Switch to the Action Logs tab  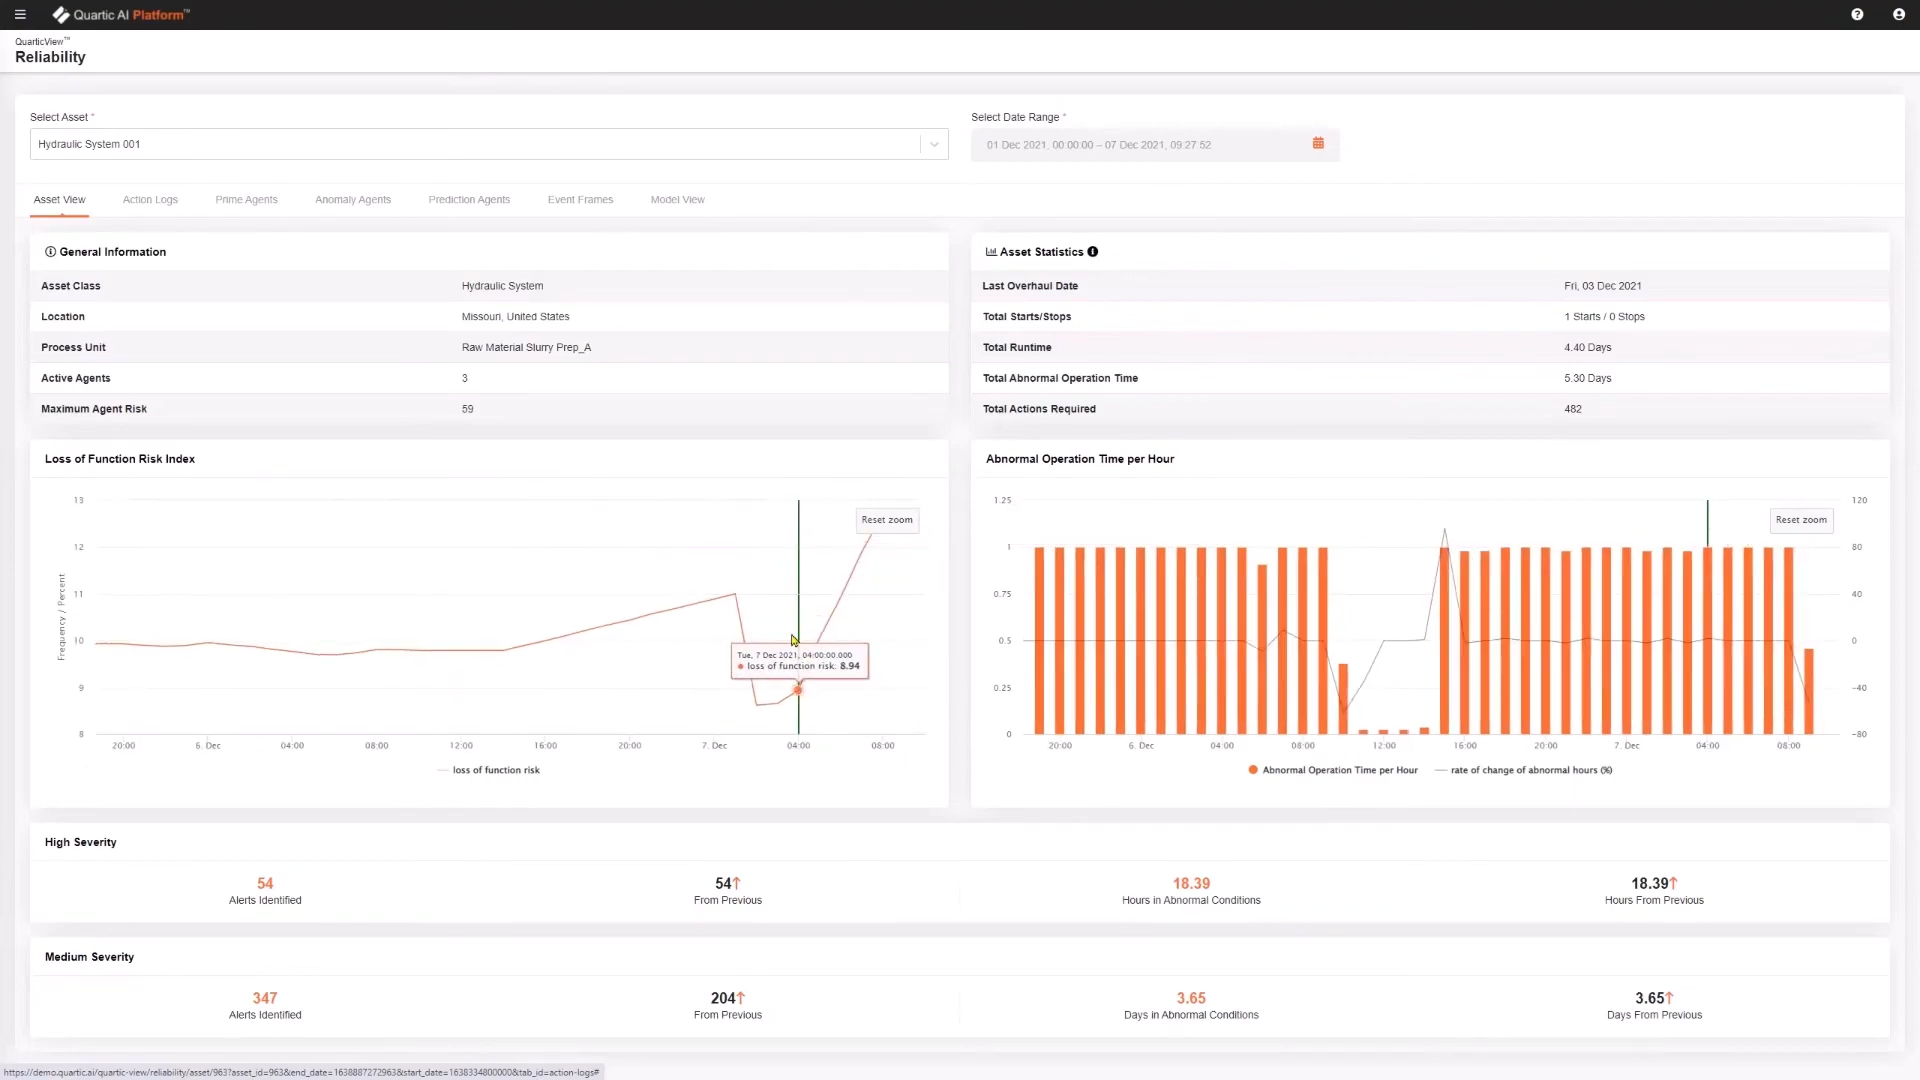coord(150,200)
